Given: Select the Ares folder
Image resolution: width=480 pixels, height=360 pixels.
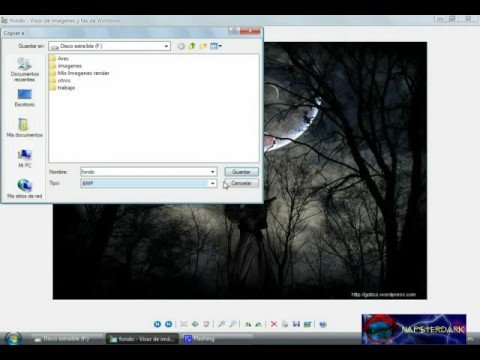Looking at the screenshot, I should (x=59, y=58).
